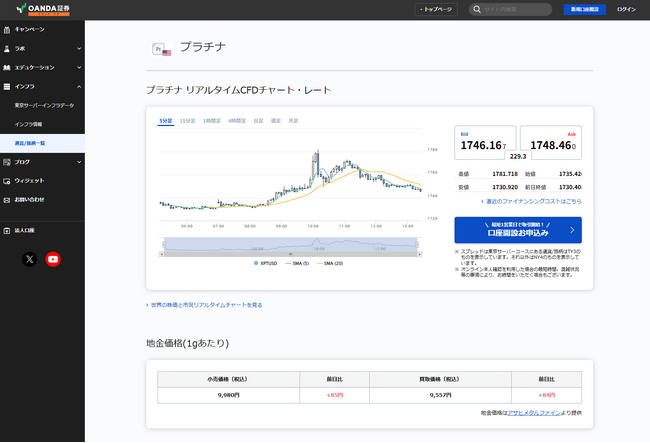Image resolution: width=650 pixels, height=443 pixels.
Task: Open the YouTube social icon
Action: pyautogui.click(x=53, y=259)
